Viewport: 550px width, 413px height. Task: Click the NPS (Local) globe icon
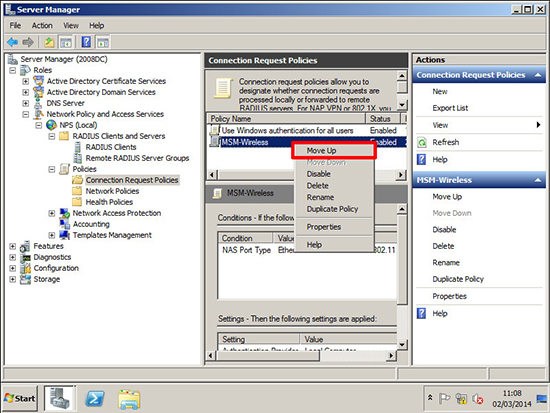pos(51,125)
